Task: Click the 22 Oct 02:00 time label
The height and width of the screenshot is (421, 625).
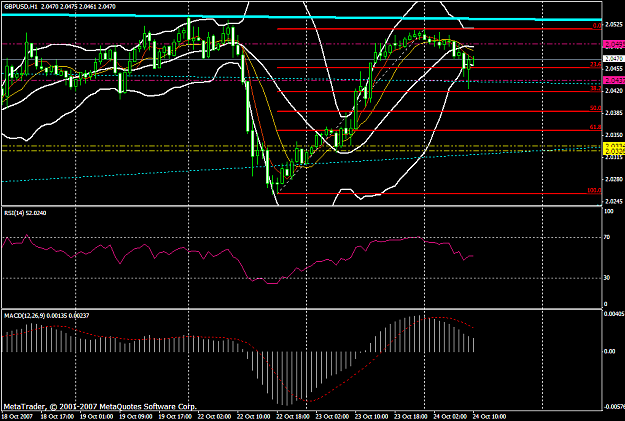Action: (214, 417)
